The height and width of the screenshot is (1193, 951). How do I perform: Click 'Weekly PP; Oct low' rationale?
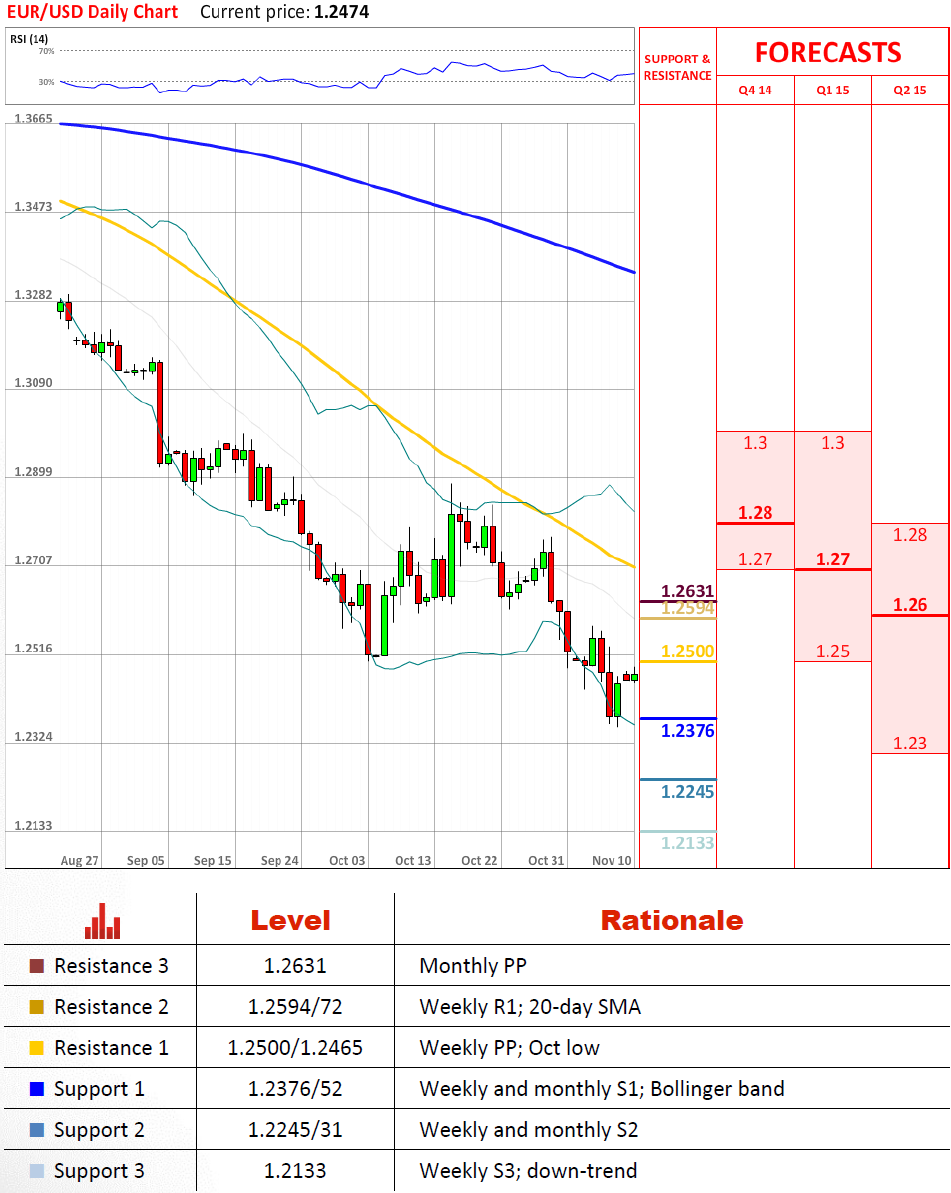[x=510, y=1048]
